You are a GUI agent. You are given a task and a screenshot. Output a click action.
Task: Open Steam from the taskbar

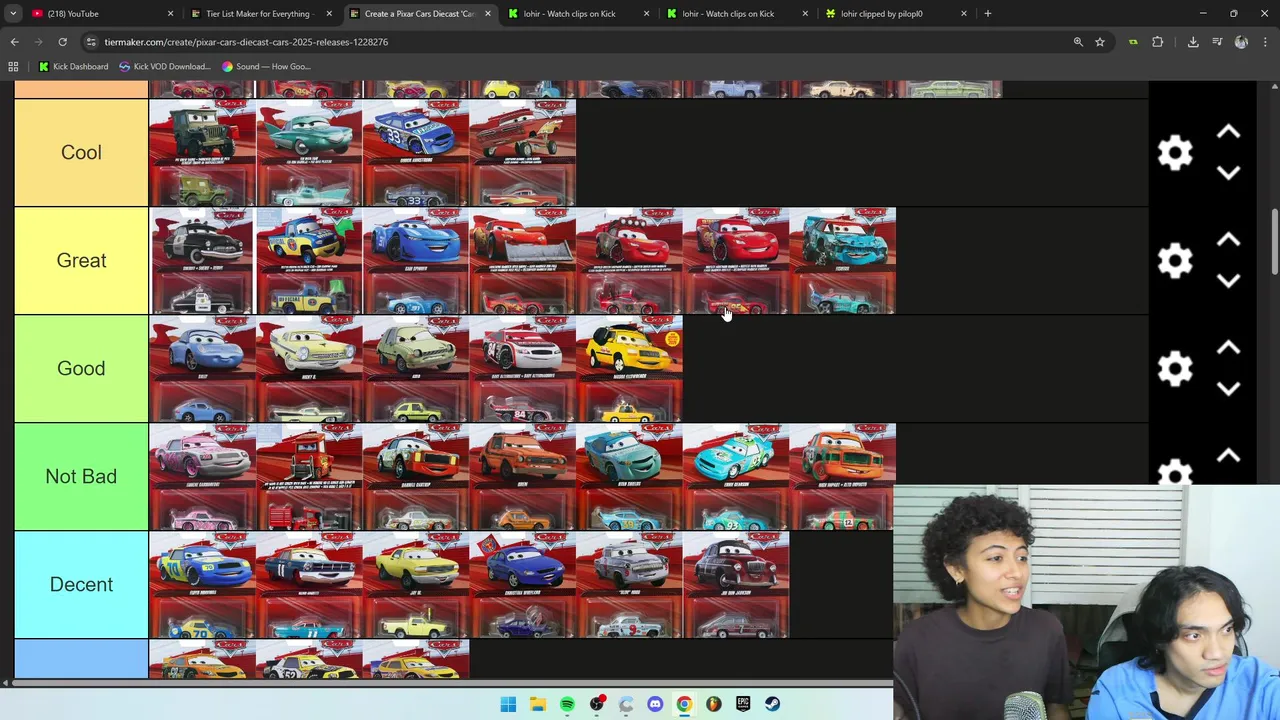(773, 704)
